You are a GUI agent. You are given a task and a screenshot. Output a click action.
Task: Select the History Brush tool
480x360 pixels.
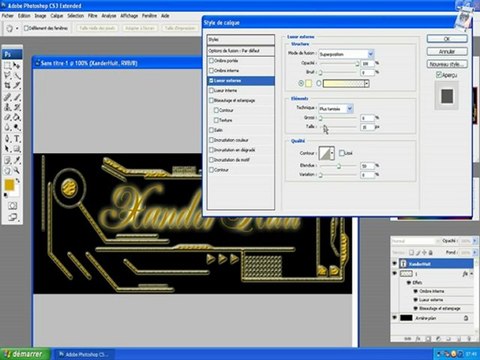[17, 107]
